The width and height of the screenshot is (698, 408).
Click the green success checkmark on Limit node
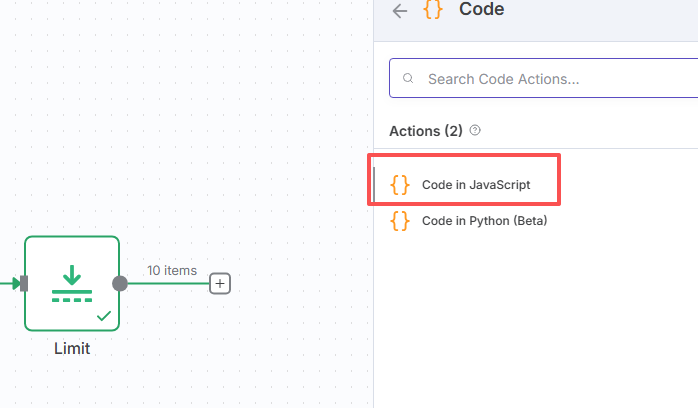coord(104,316)
